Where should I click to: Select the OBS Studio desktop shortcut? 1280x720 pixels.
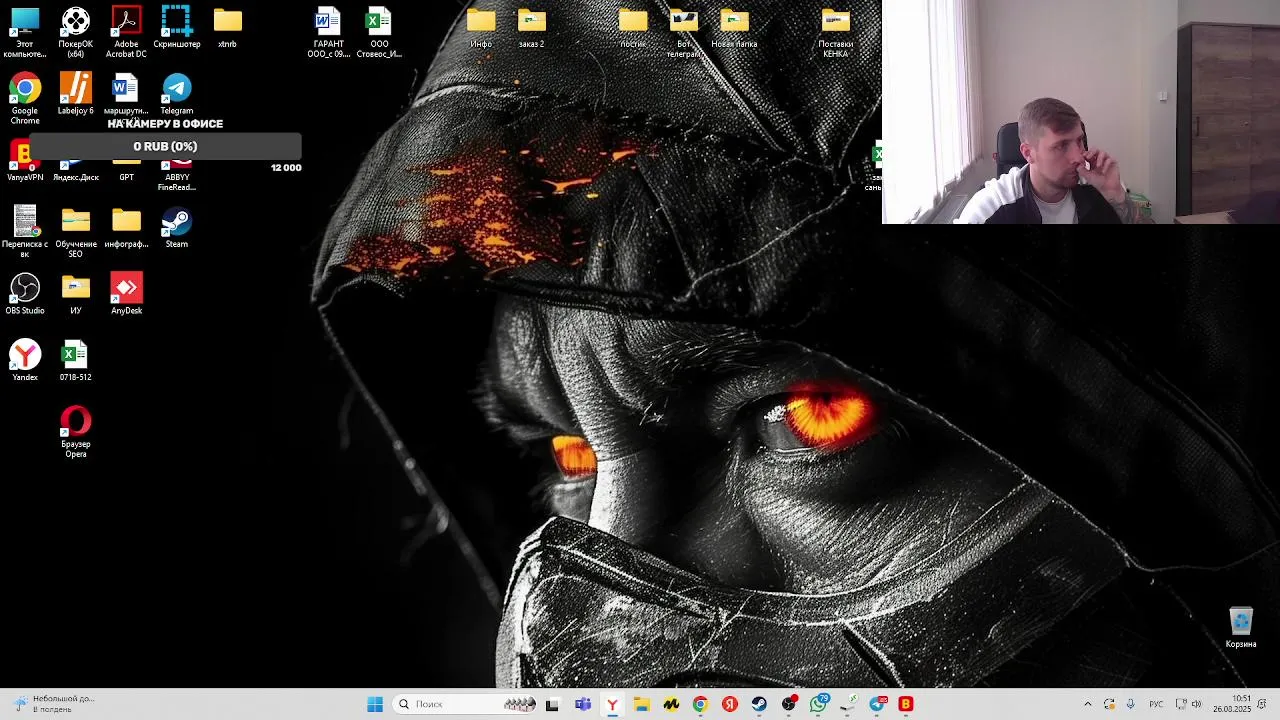point(25,293)
